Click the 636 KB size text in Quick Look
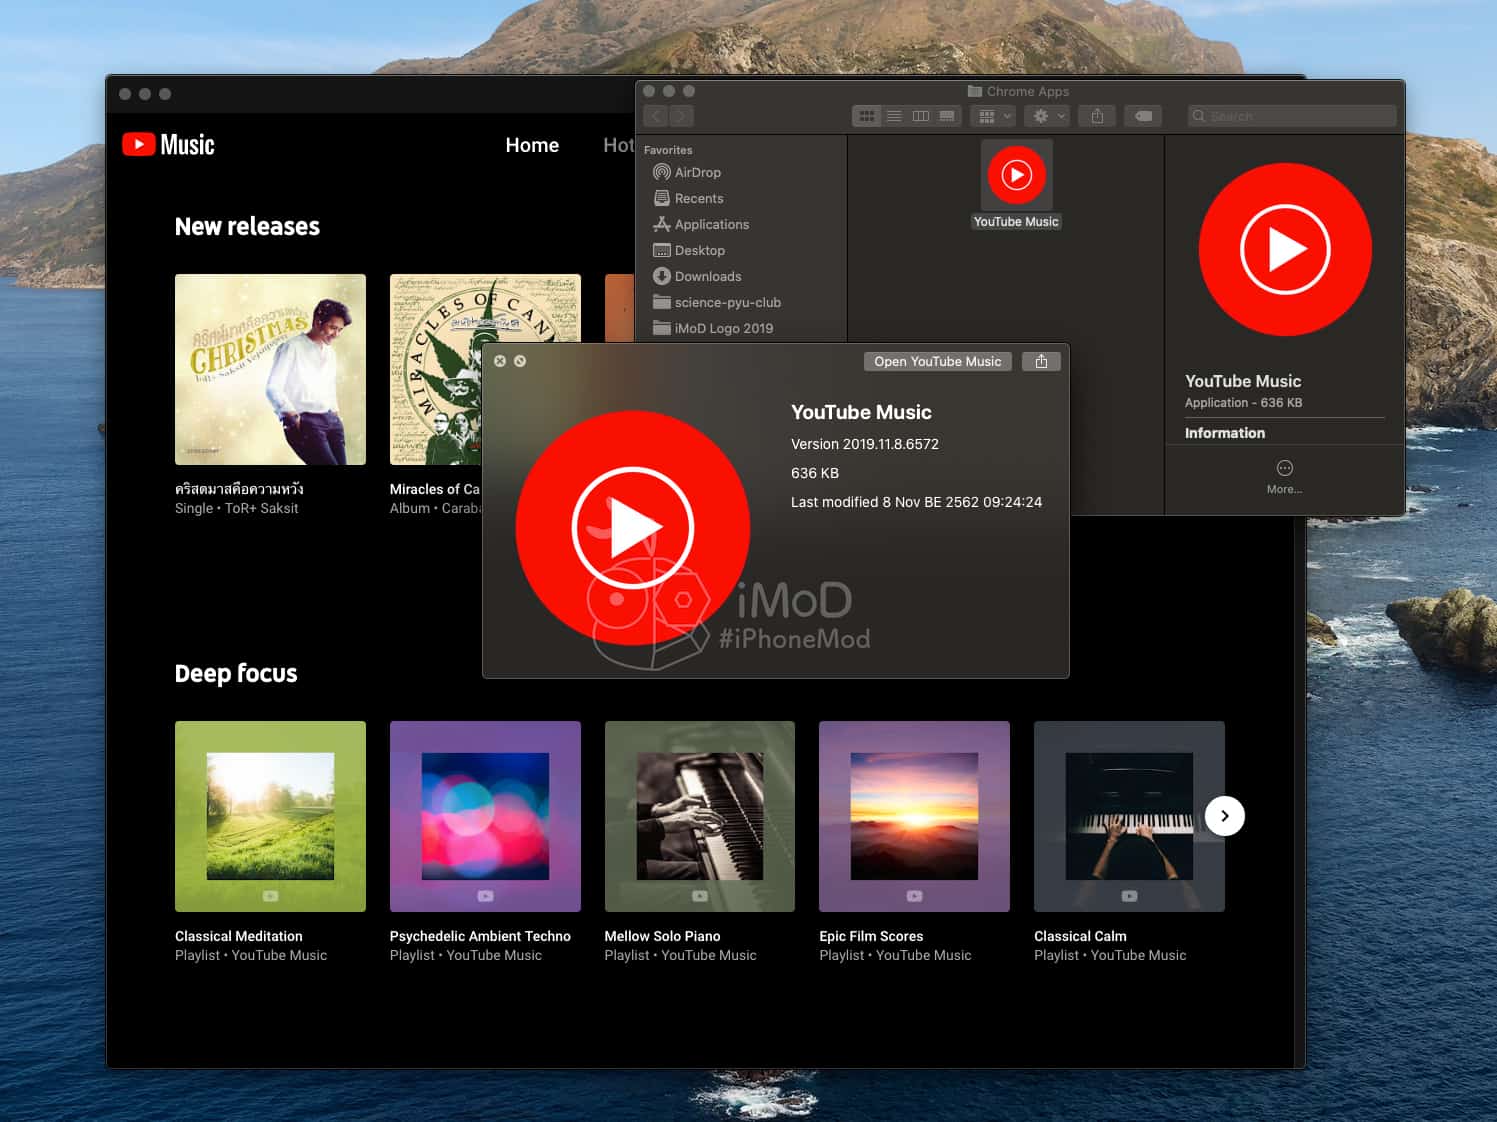1497x1122 pixels. point(815,473)
